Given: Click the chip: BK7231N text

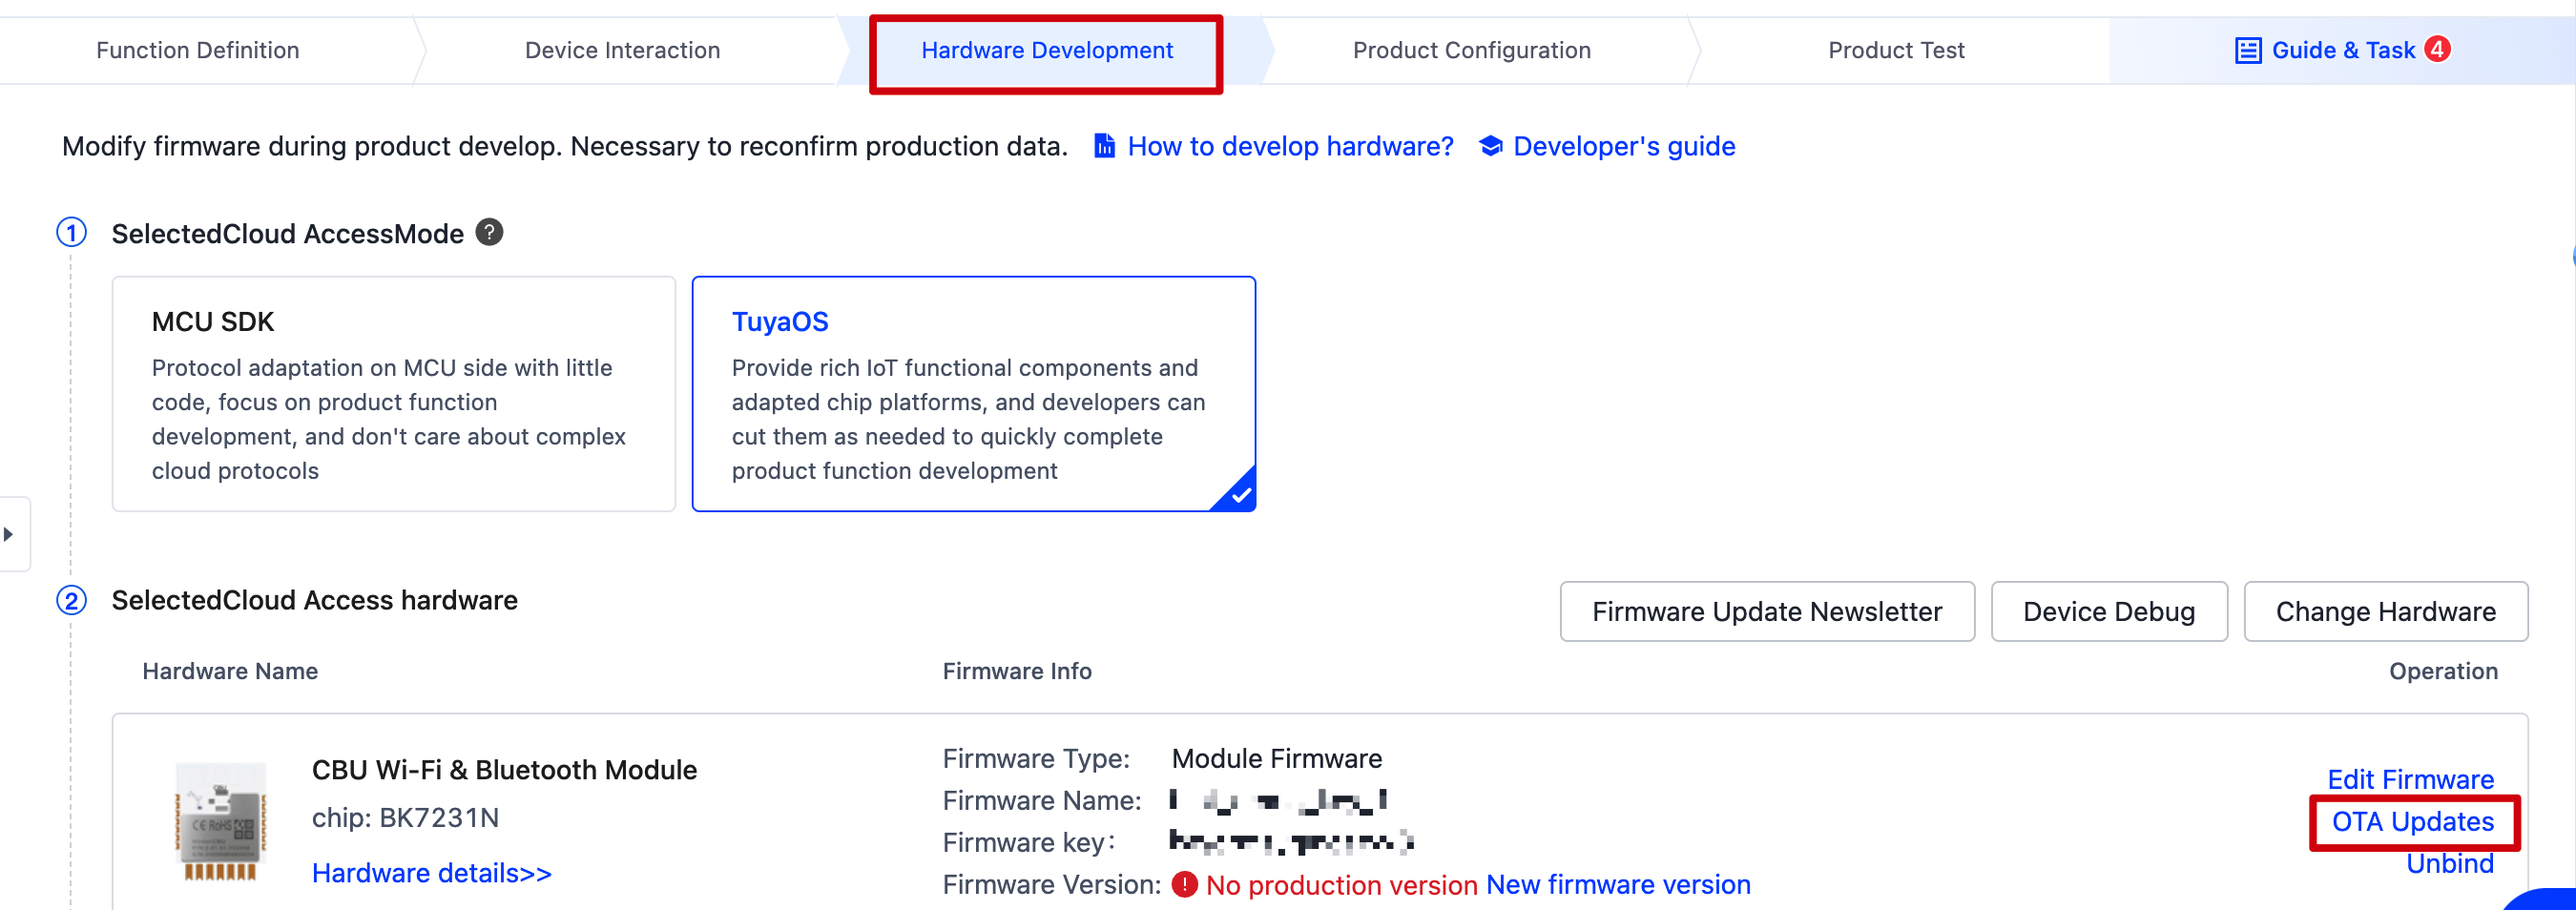Looking at the screenshot, I should click(x=405, y=818).
